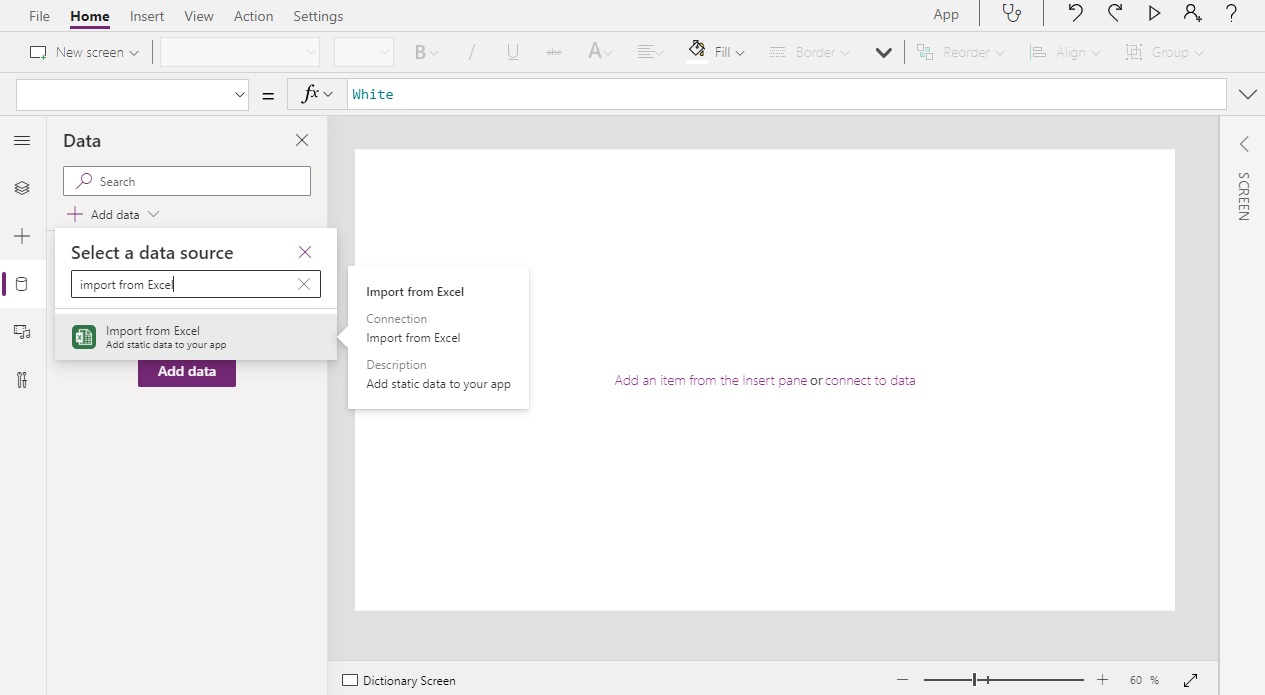Viewport: 1265px width, 695px height.
Task: Expand the New screen dropdown
Action: [x=132, y=51]
